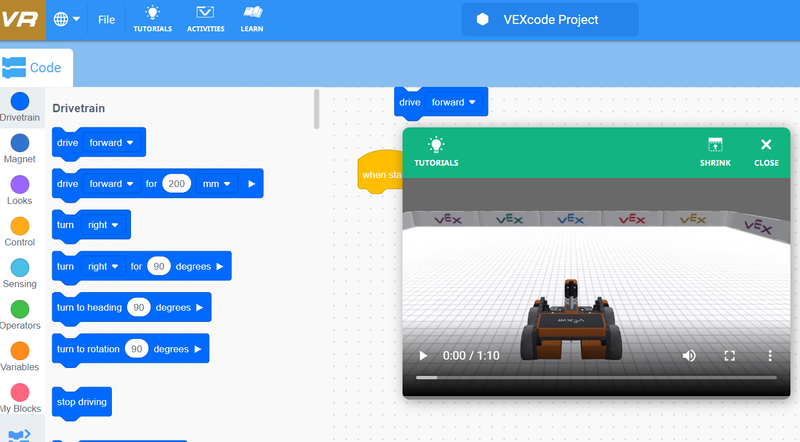Open the Sensing block category
Screen dimensions: 800x442
click(19, 273)
